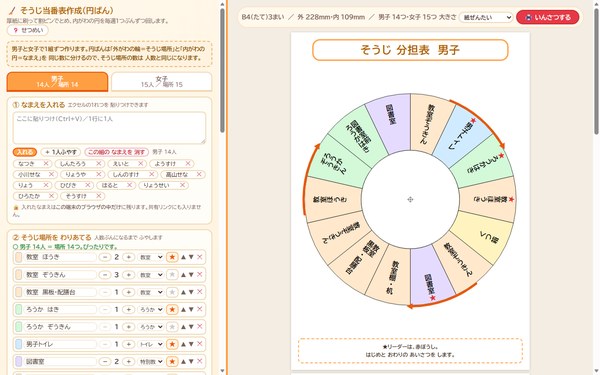Click the name paste textarea
This screenshot has width=600, height=375.
click(109, 128)
